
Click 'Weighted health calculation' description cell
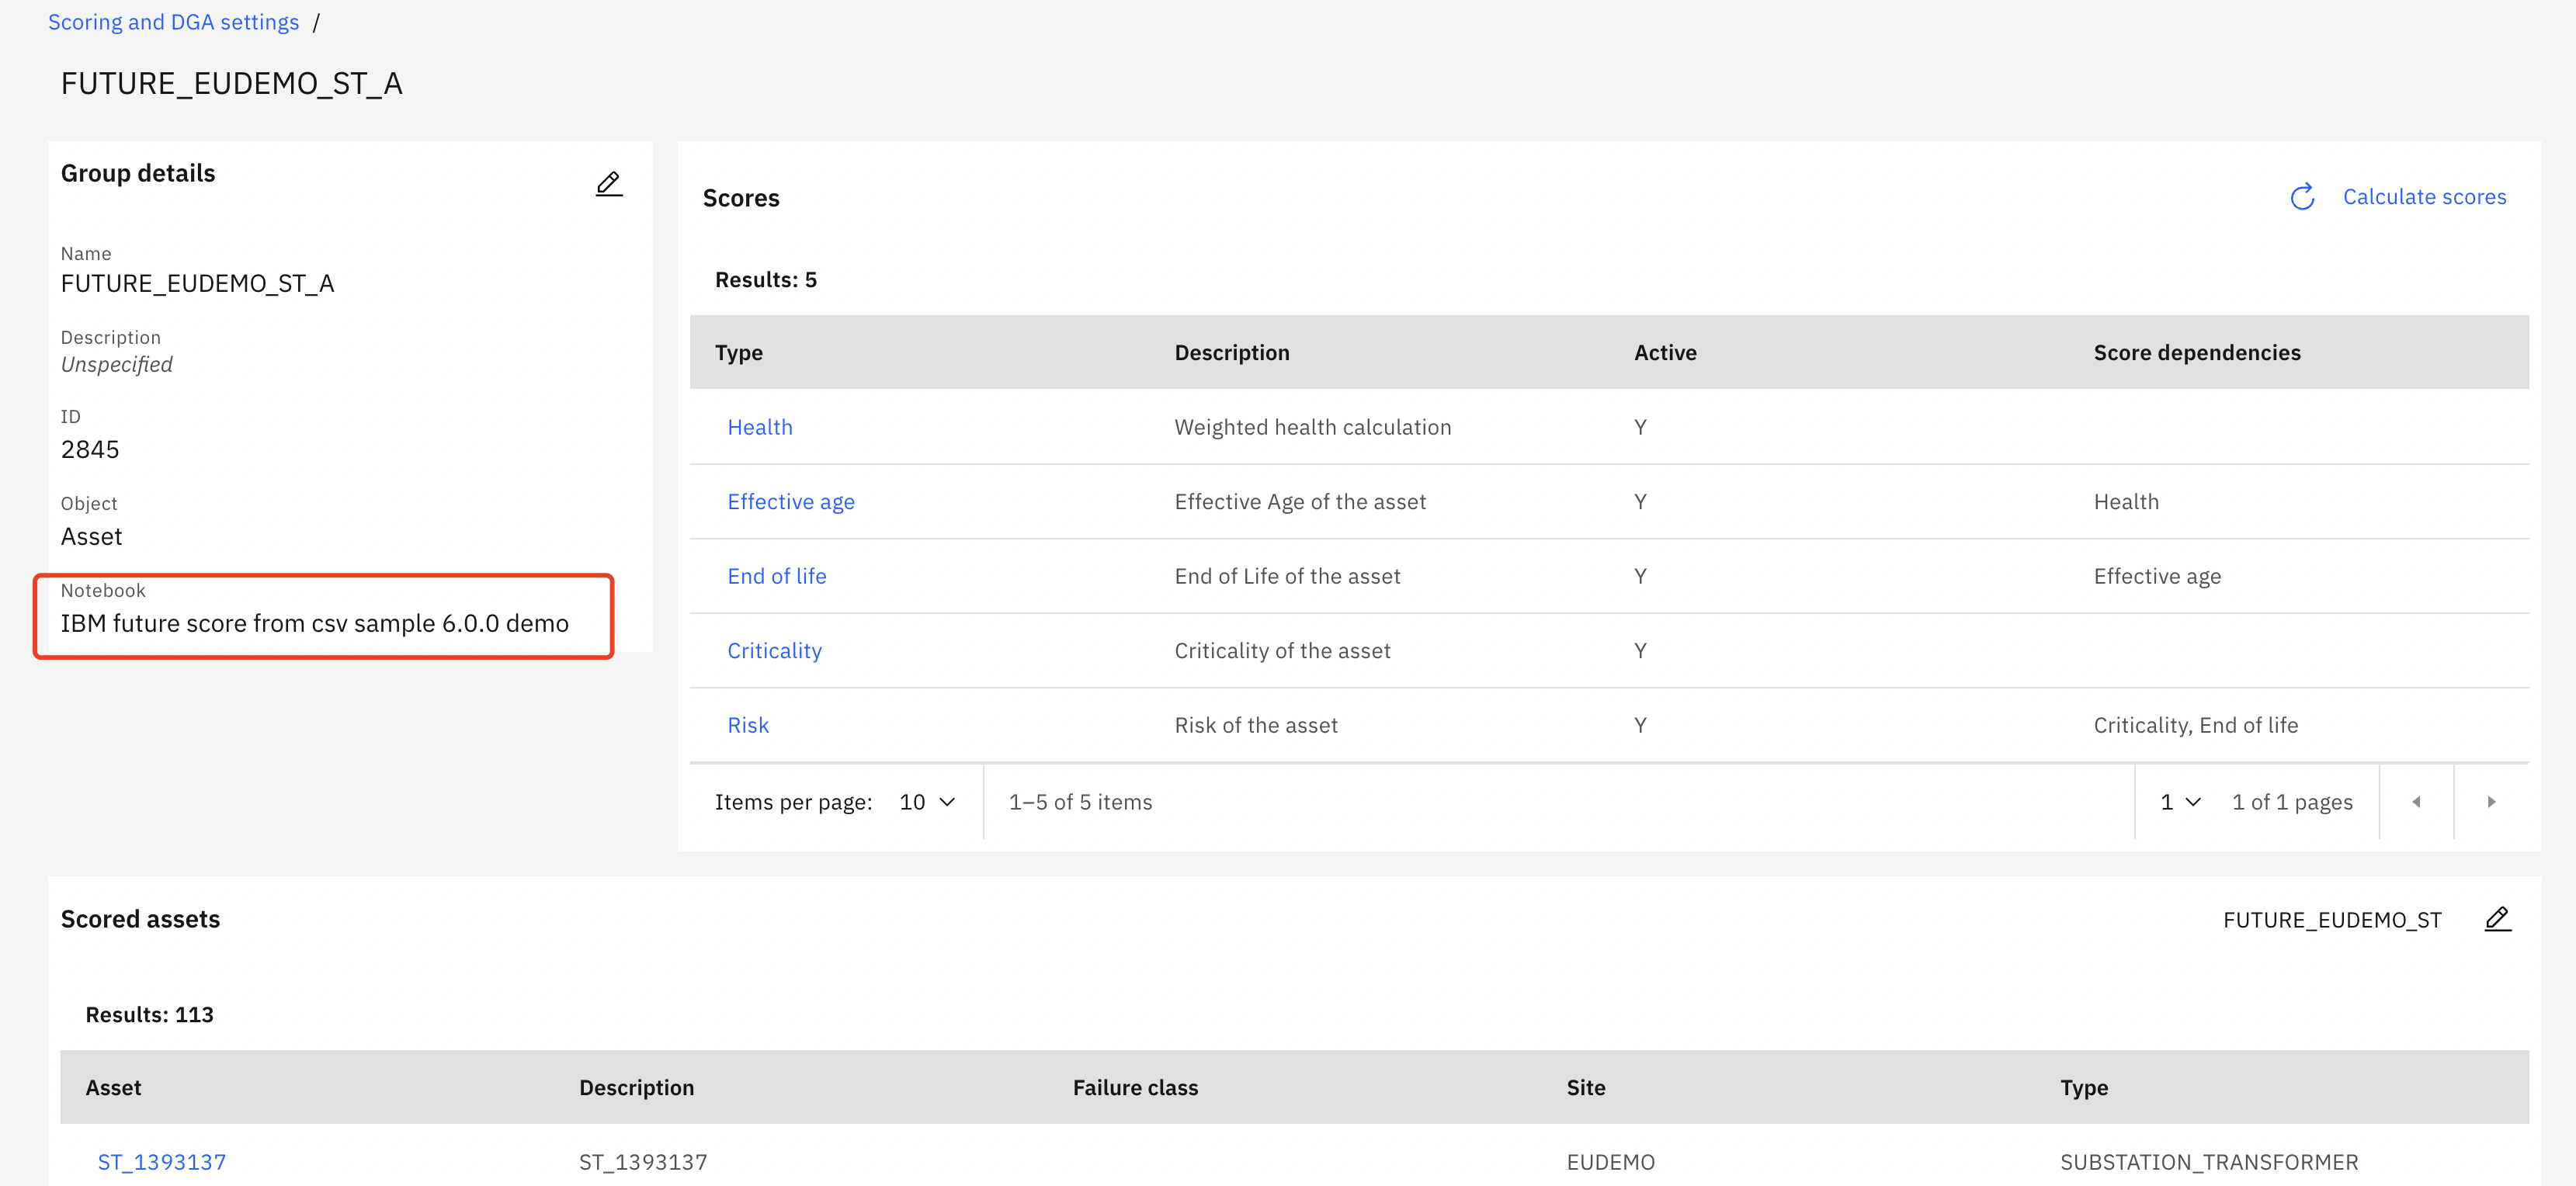click(1312, 427)
